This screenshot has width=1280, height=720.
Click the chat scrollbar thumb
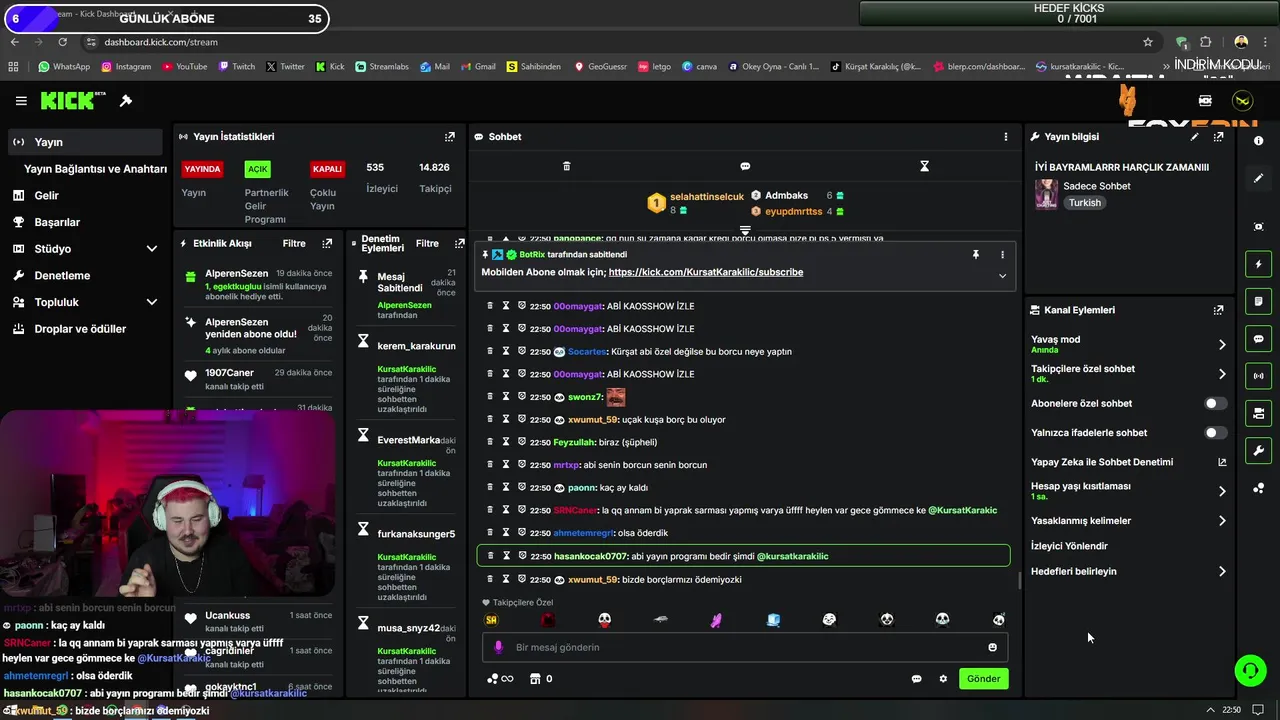[1019, 581]
